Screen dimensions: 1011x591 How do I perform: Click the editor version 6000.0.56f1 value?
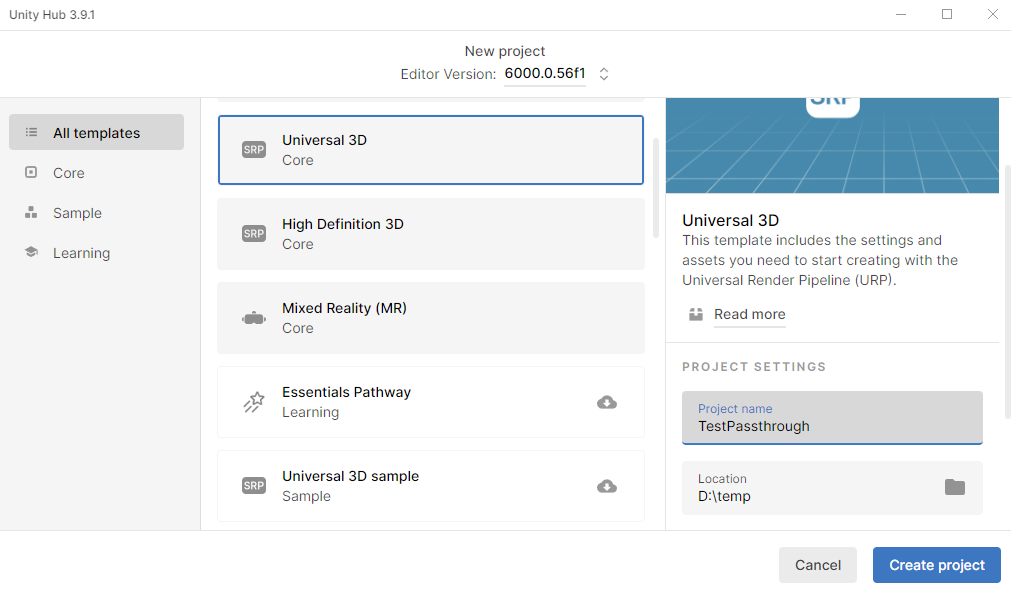click(x=545, y=73)
